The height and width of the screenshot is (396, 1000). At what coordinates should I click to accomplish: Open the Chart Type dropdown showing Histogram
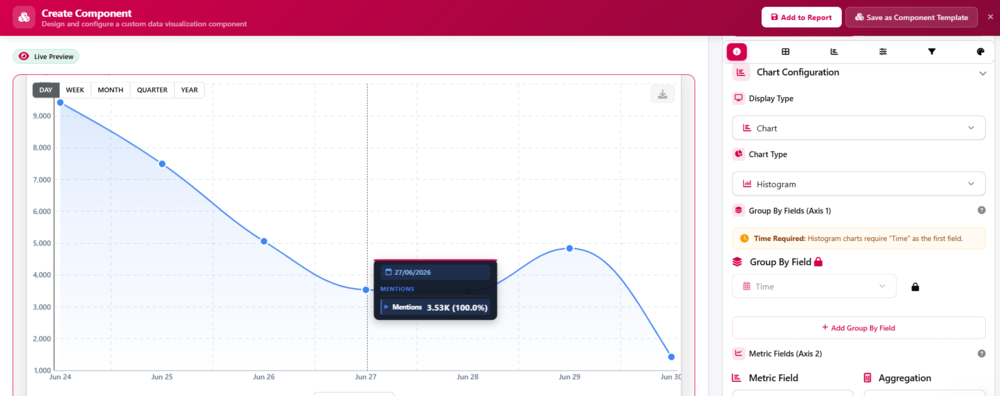(858, 184)
